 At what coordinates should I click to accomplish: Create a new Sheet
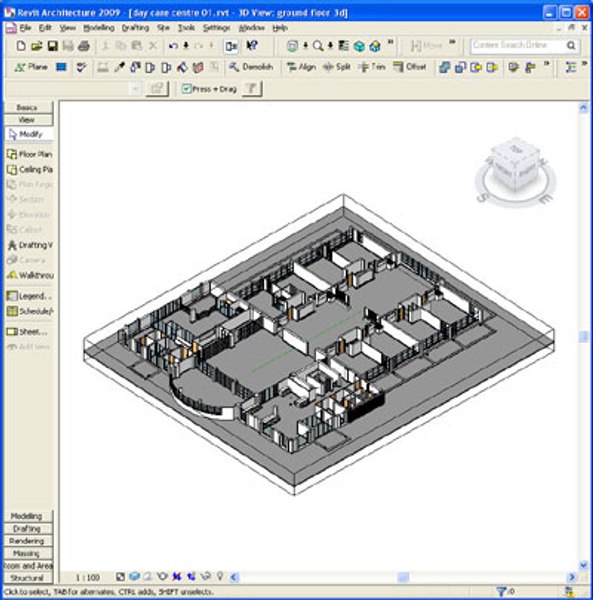28,332
